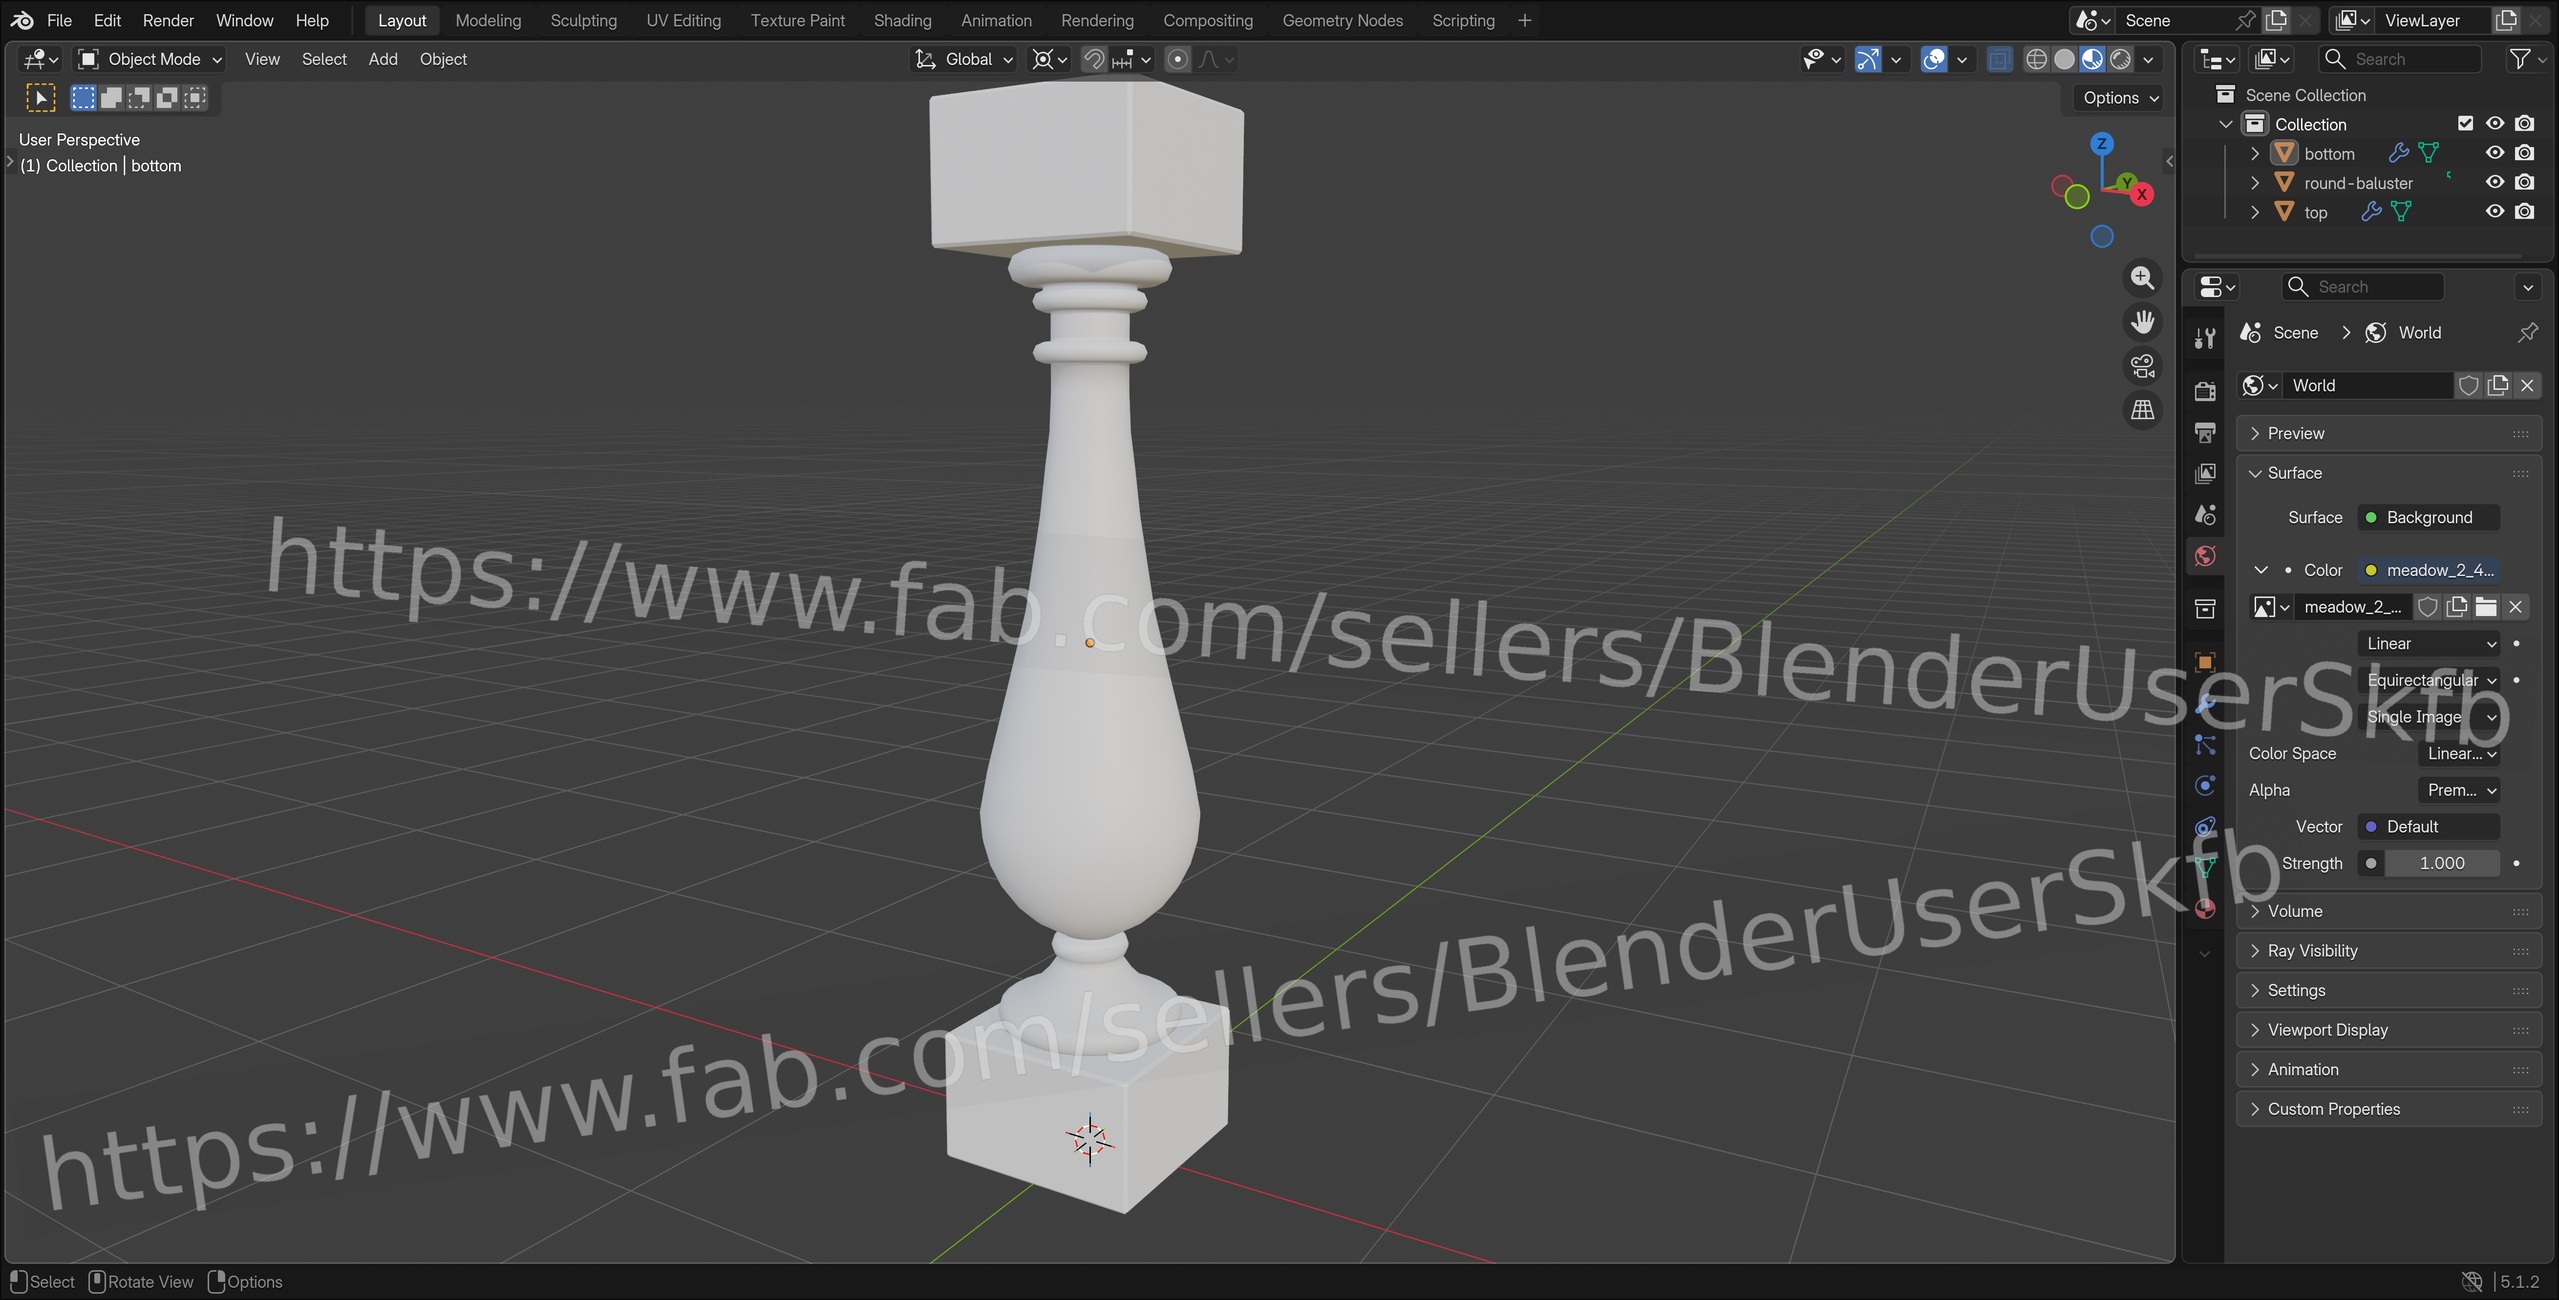Adjust the Strength 1.000 field
This screenshot has height=1300, width=2559.
click(x=2441, y=863)
